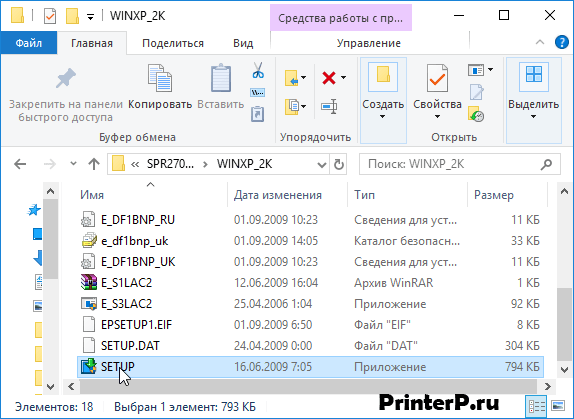The width and height of the screenshot is (574, 419).
Task: Click the History icon in Open group
Action: click(476, 114)
